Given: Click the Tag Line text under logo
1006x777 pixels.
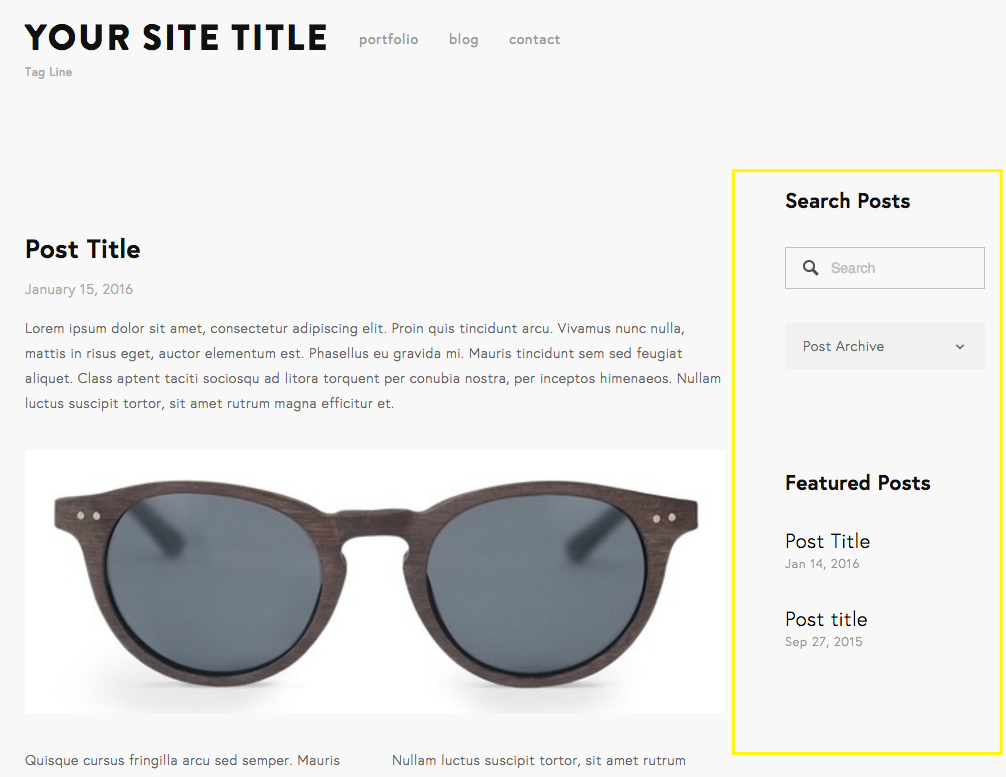Looking at the screenshot, I should point(48,72).
